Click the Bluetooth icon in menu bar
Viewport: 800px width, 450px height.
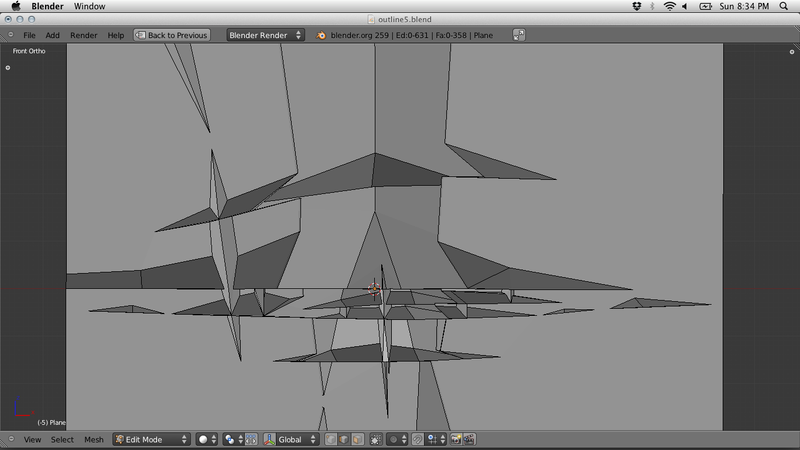[x=652, y=6]
